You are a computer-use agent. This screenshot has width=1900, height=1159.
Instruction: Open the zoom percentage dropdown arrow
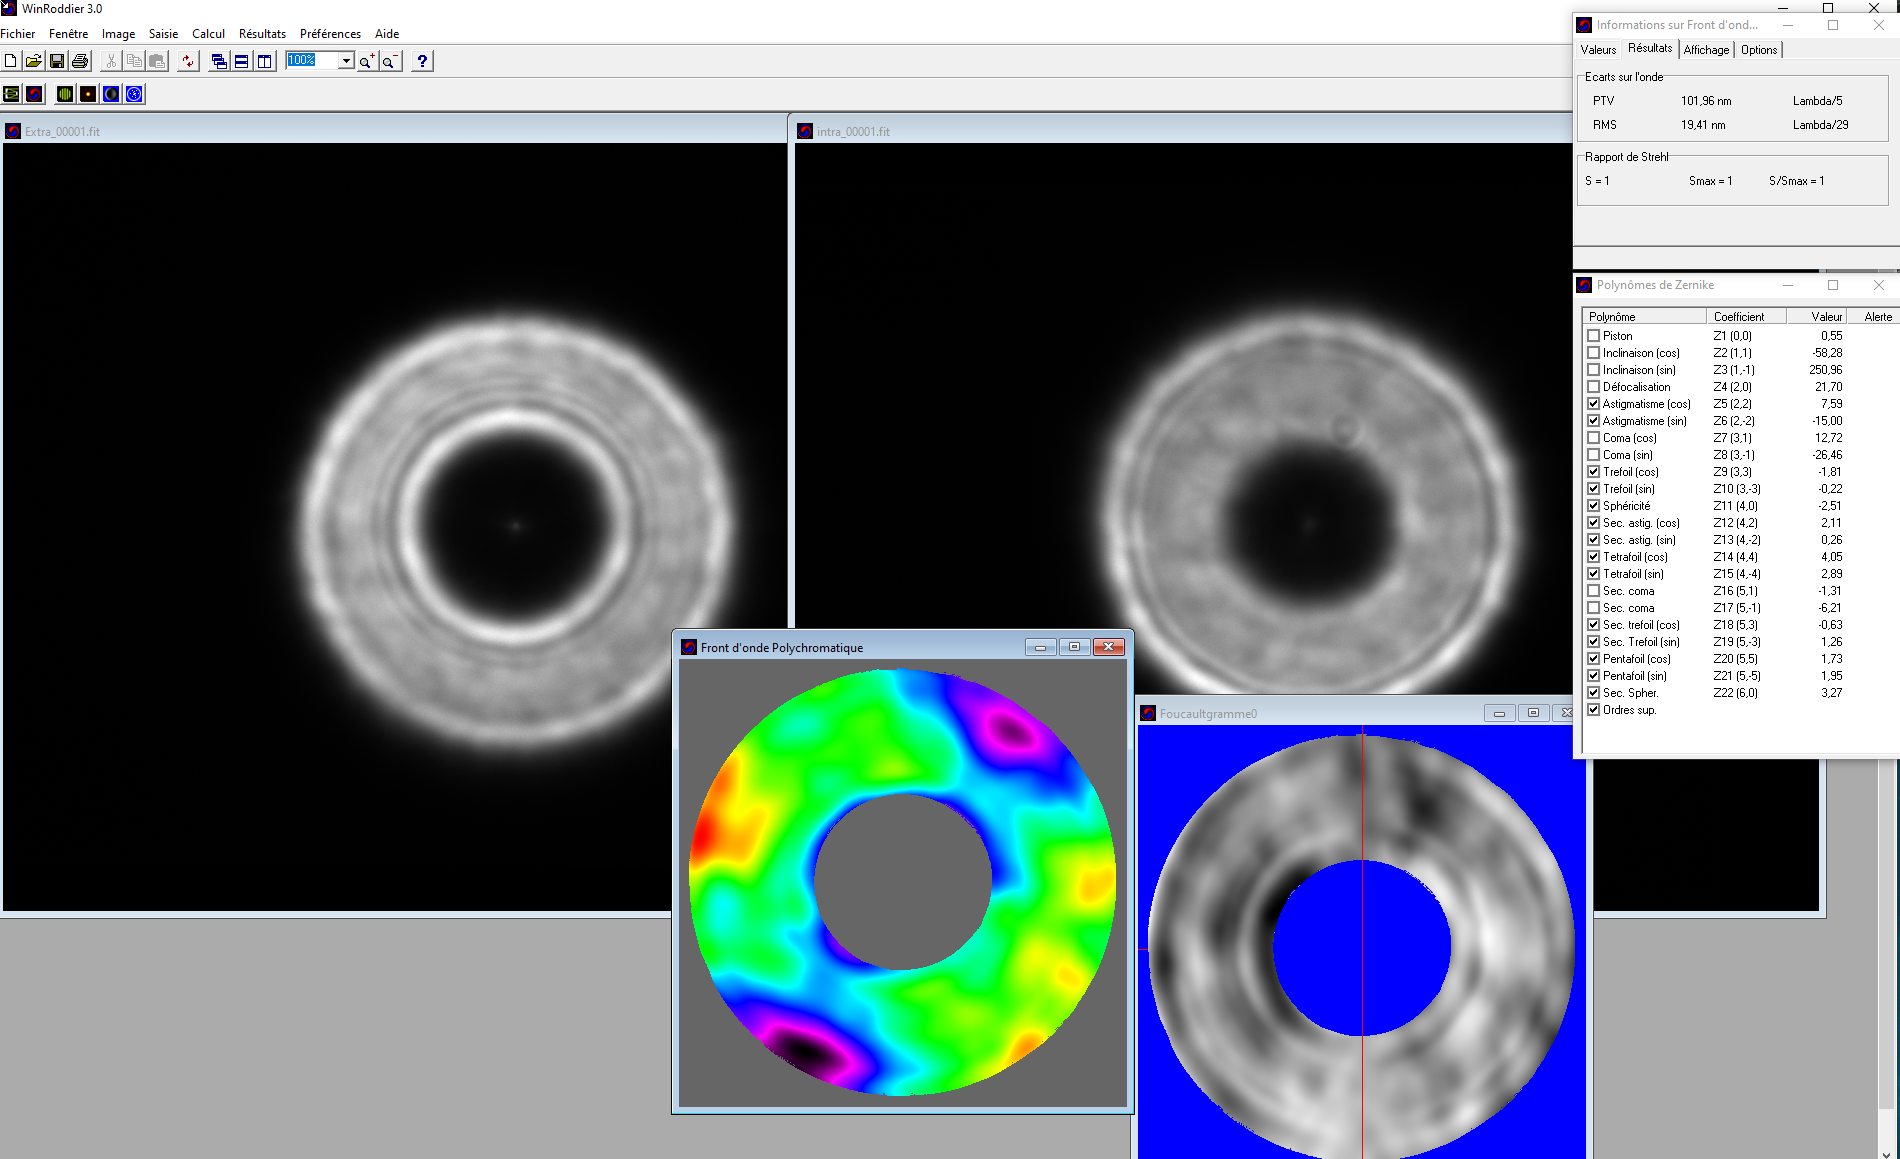(x=346, y=61)
